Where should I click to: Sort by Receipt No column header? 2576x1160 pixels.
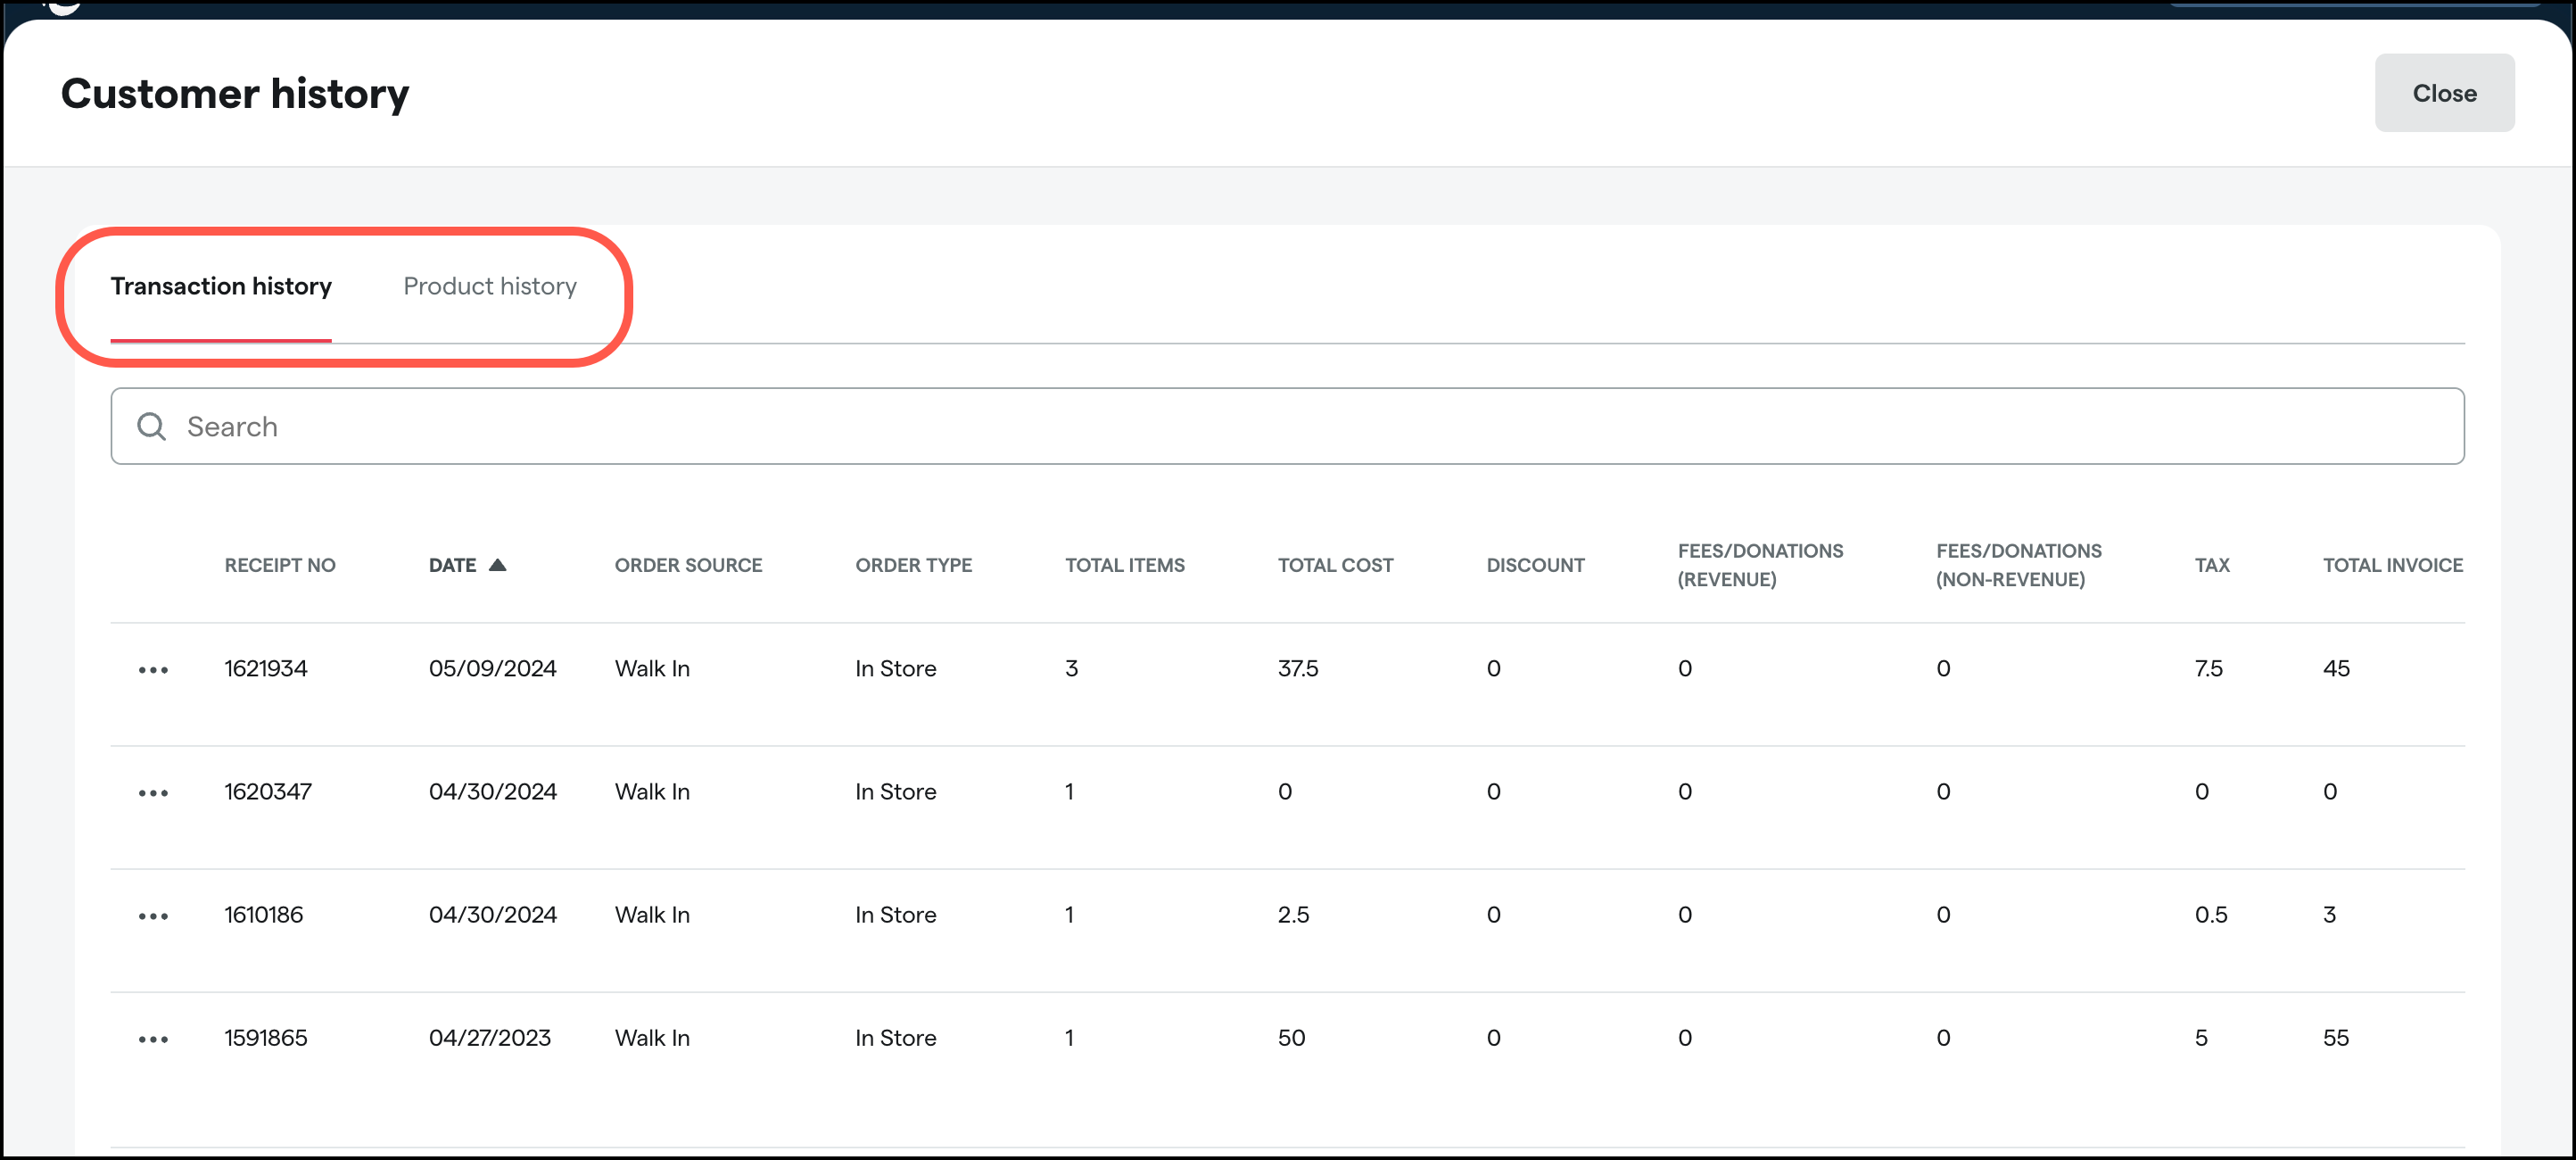(x=280, y=565)
